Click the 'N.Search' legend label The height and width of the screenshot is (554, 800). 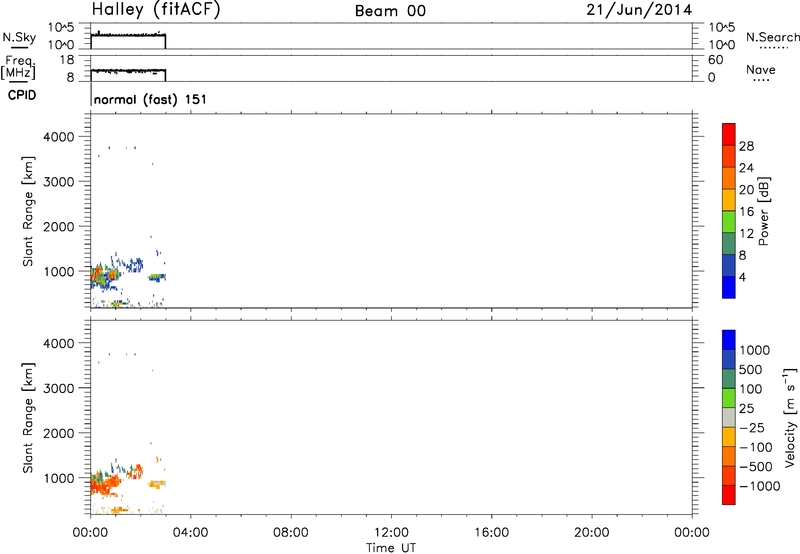(x=772, y=37)
